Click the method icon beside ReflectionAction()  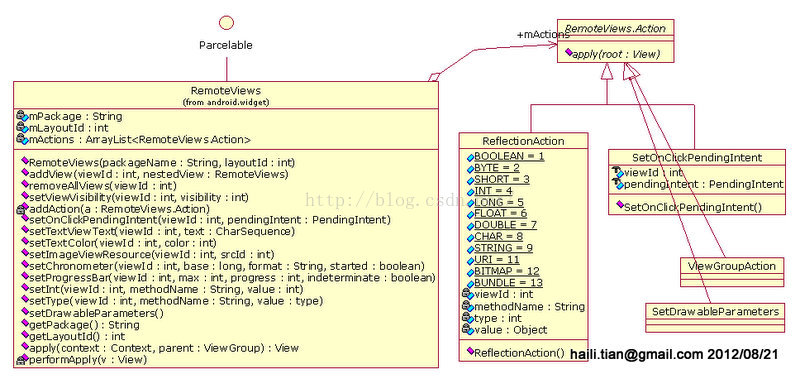(x=470, y=351)
